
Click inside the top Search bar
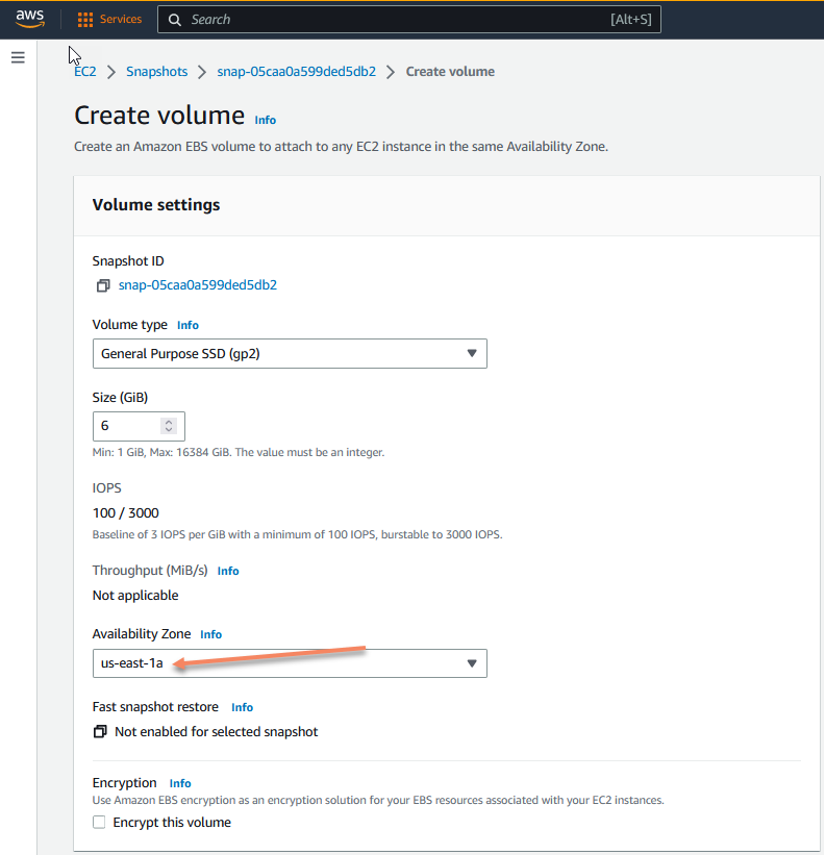click(x=400, y=19)
